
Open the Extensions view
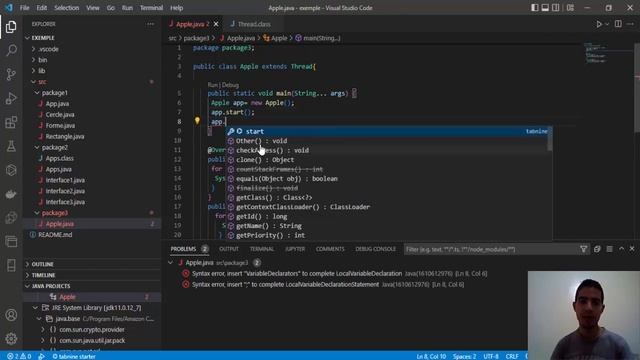point(11,122)
